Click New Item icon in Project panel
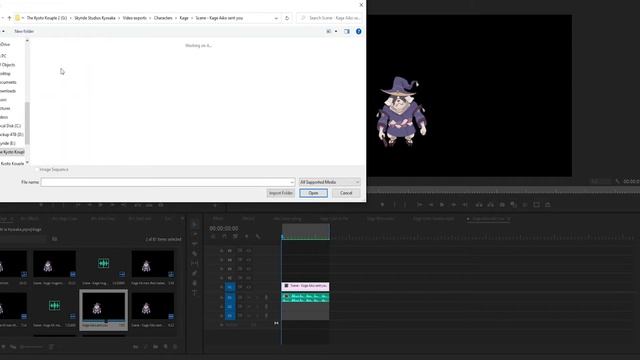 [x=165, y=347]
